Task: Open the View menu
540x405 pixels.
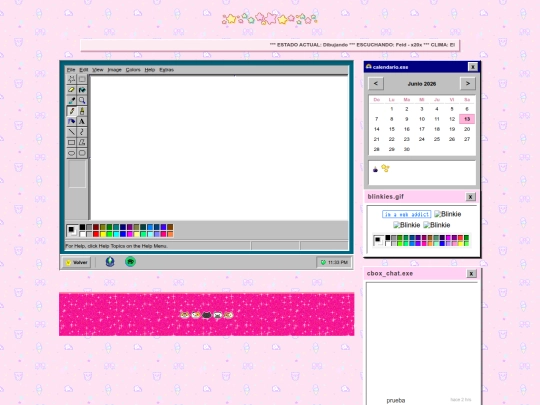Action: click(98, 70)
